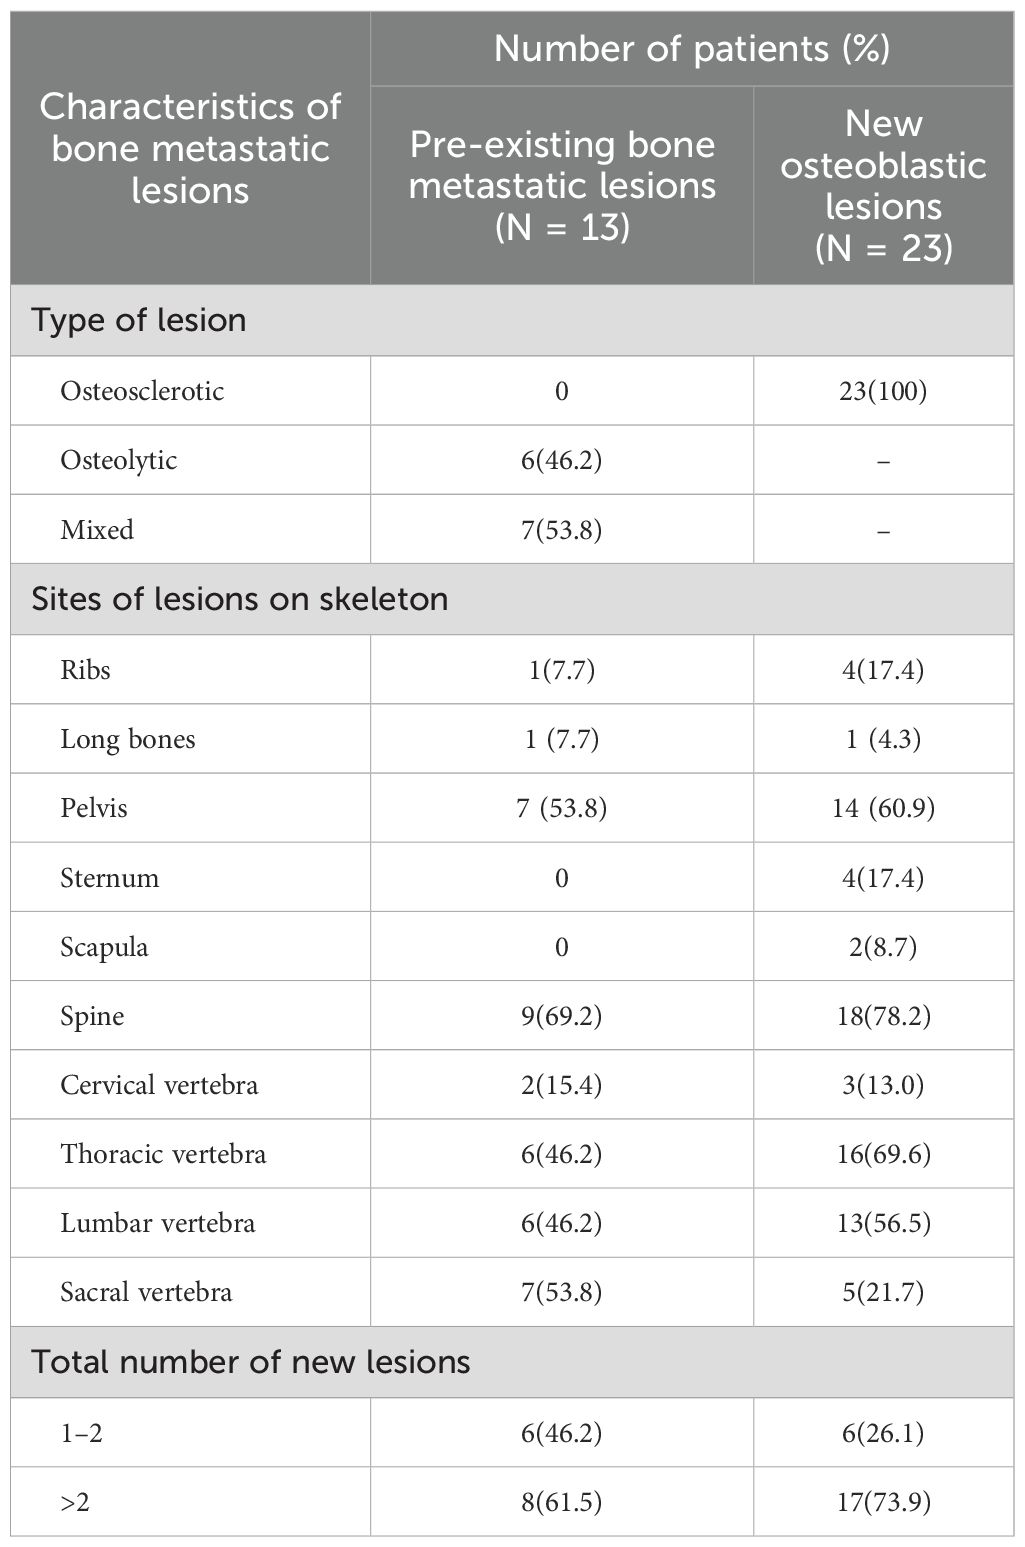Click the 'Osteolytic' row label
1025x1547 pixels.
coord(119,460)
